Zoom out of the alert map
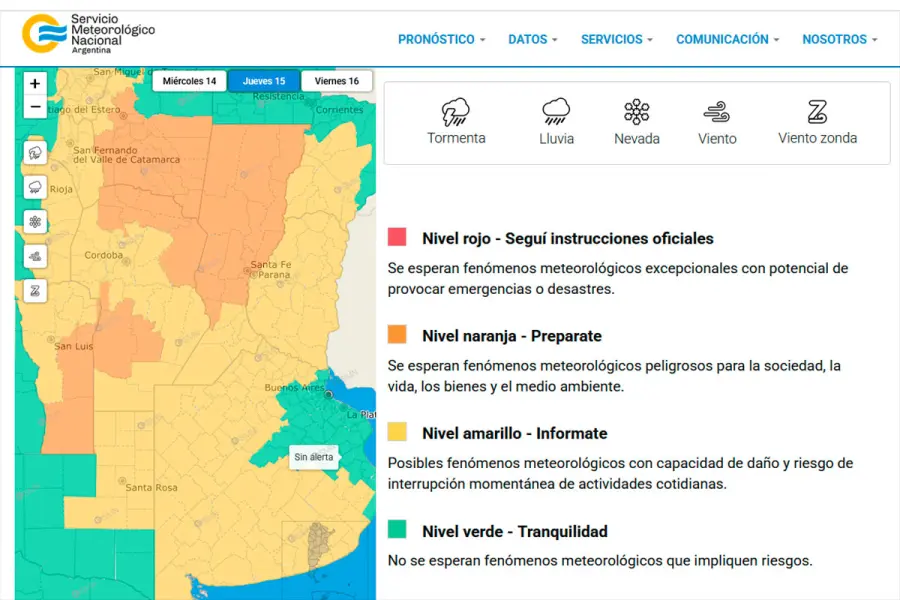900x600 pixels. click(x=35, y=107)
